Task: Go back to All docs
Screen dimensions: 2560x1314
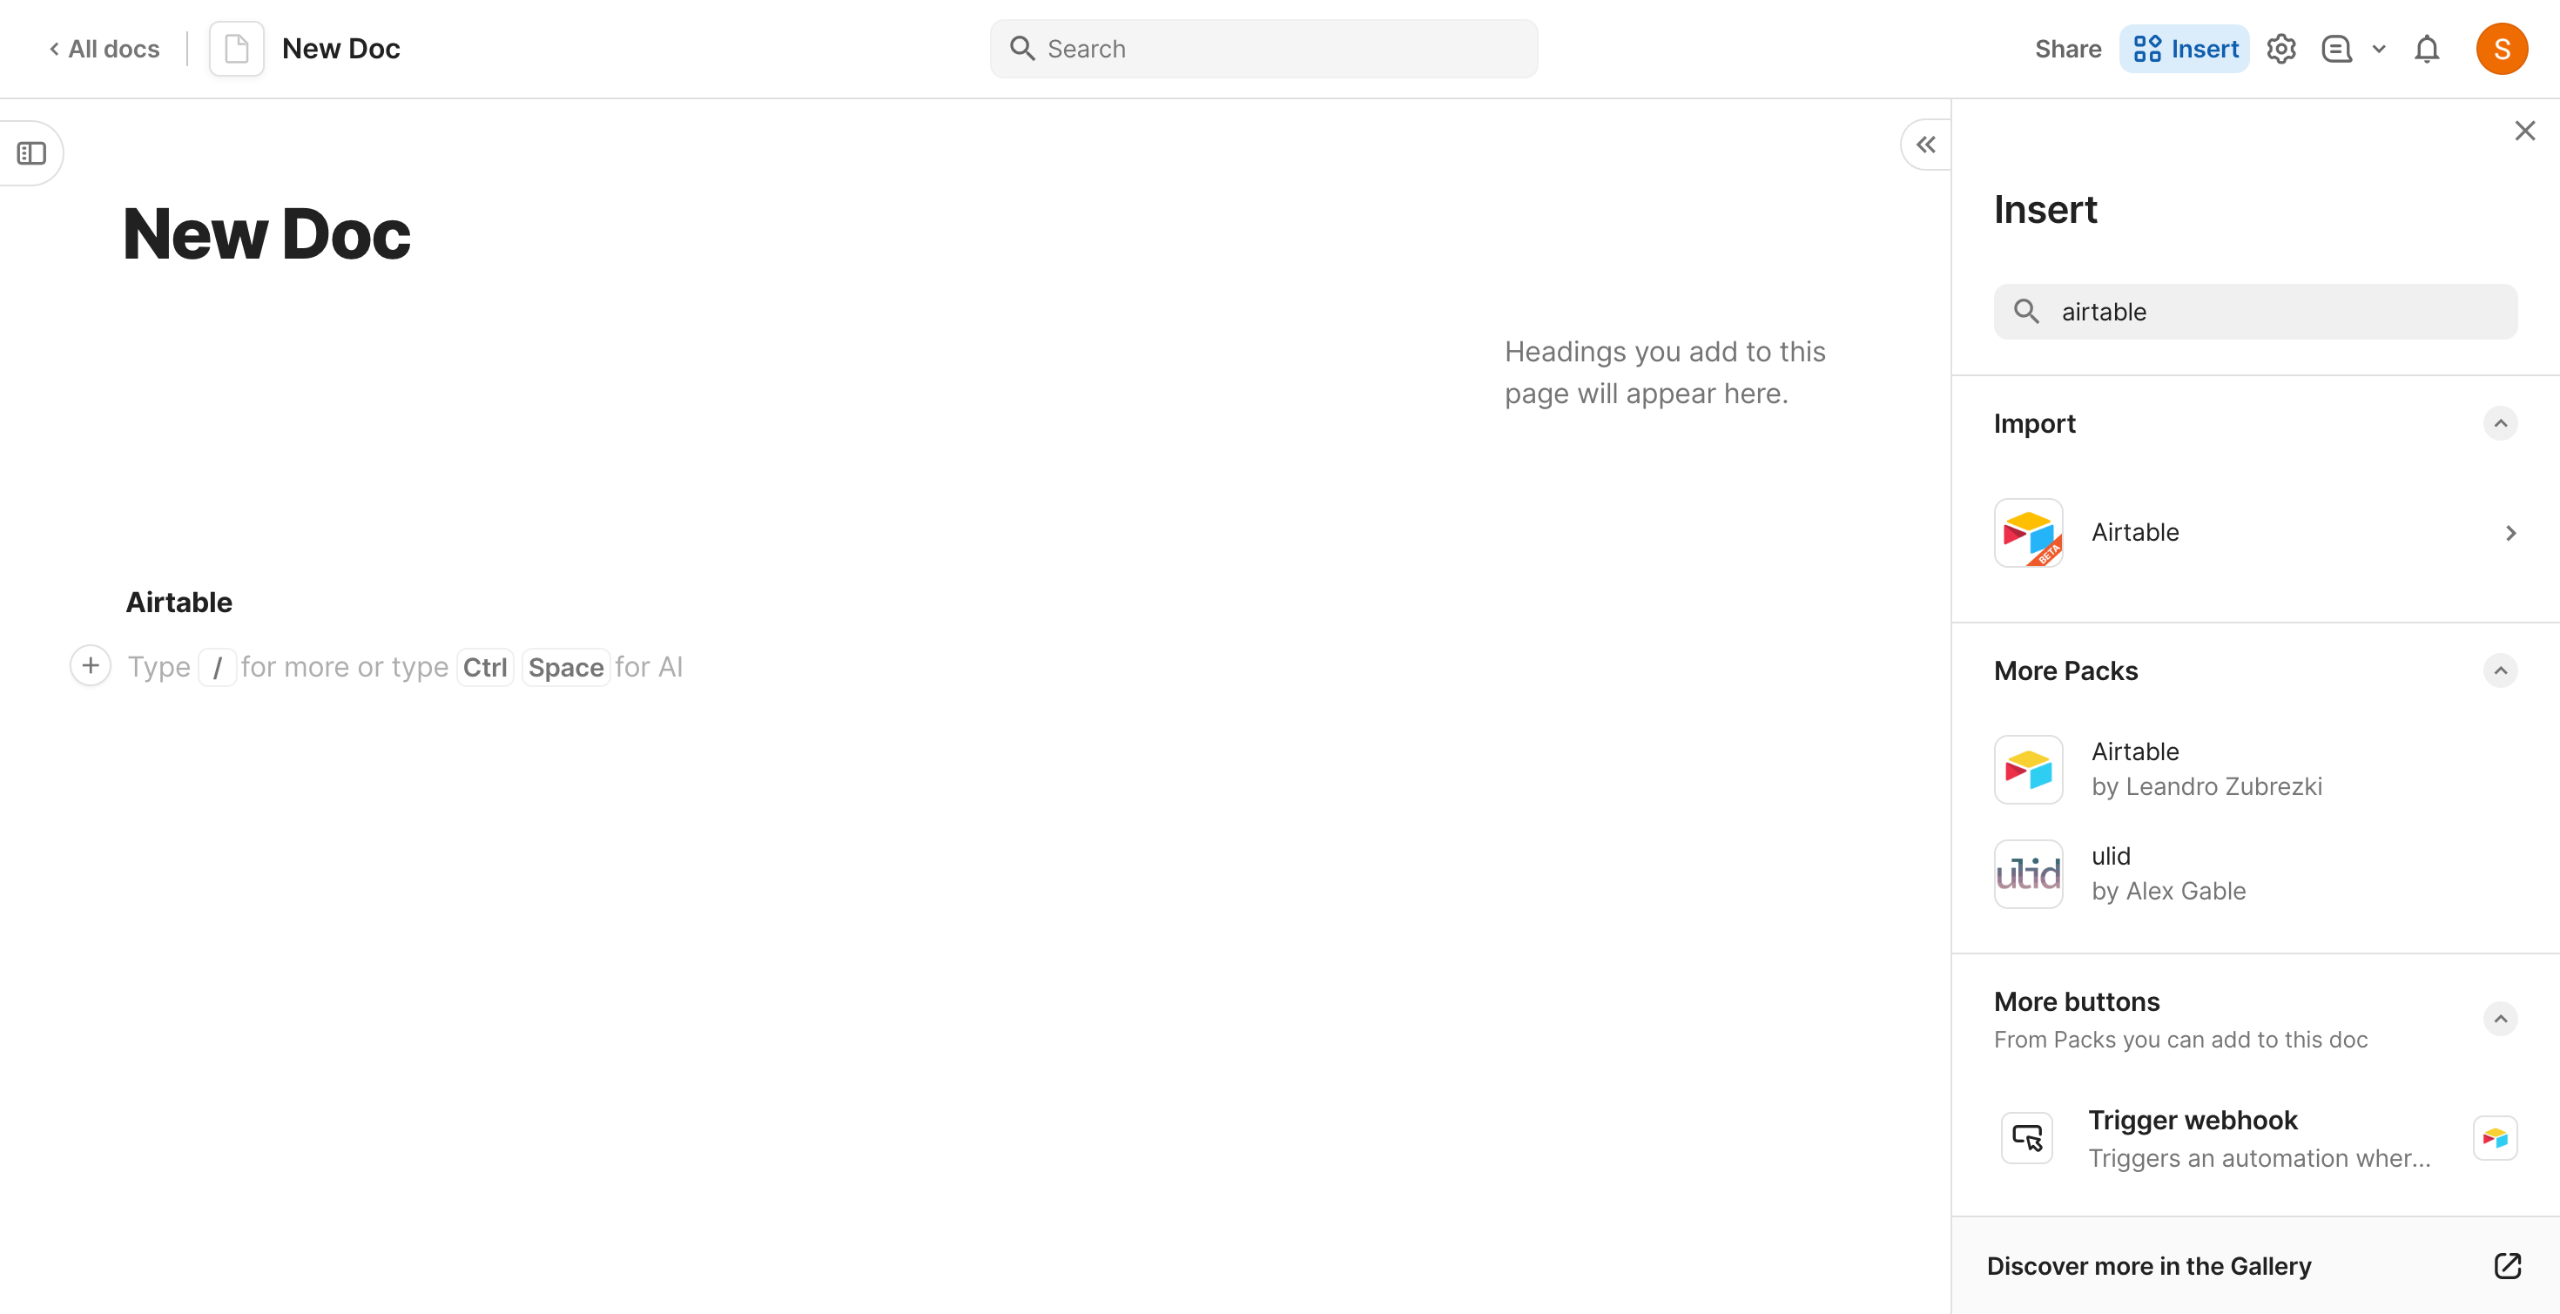Action: [104, 49]
